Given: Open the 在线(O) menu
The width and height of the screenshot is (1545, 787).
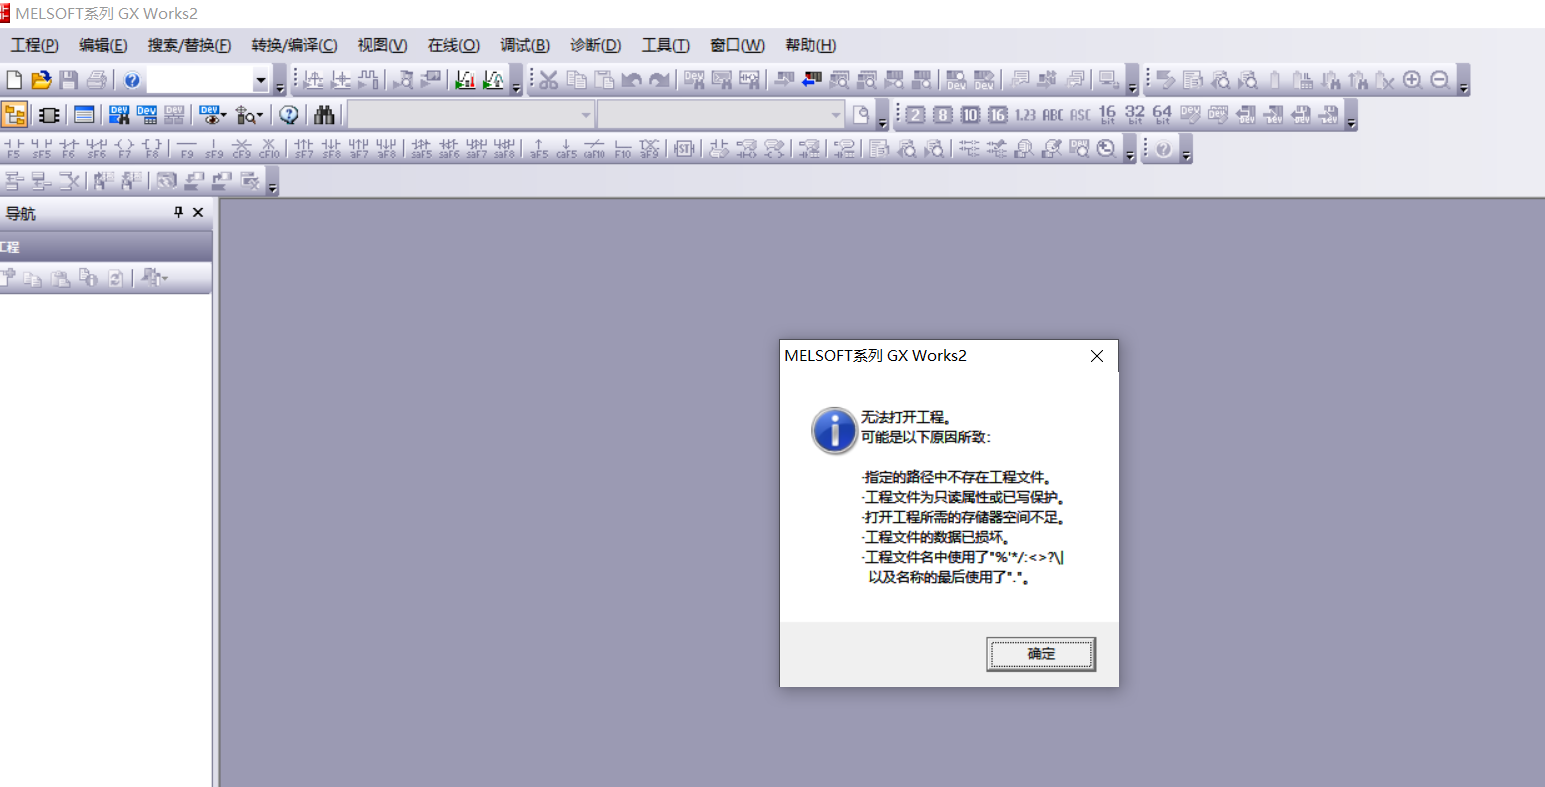Looking at the screenshot, I should point(453,45).
